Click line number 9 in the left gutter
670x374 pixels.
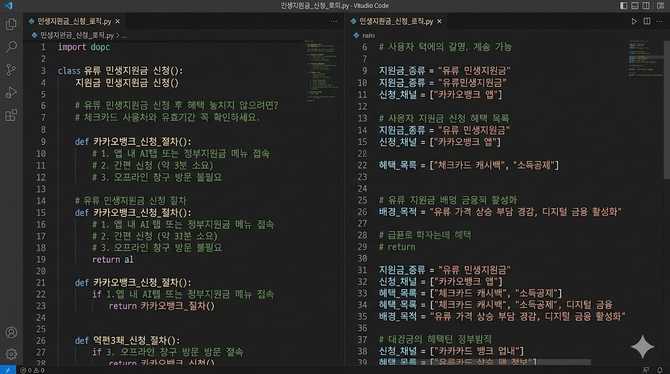pyautogui.click(x=43, y=141)
